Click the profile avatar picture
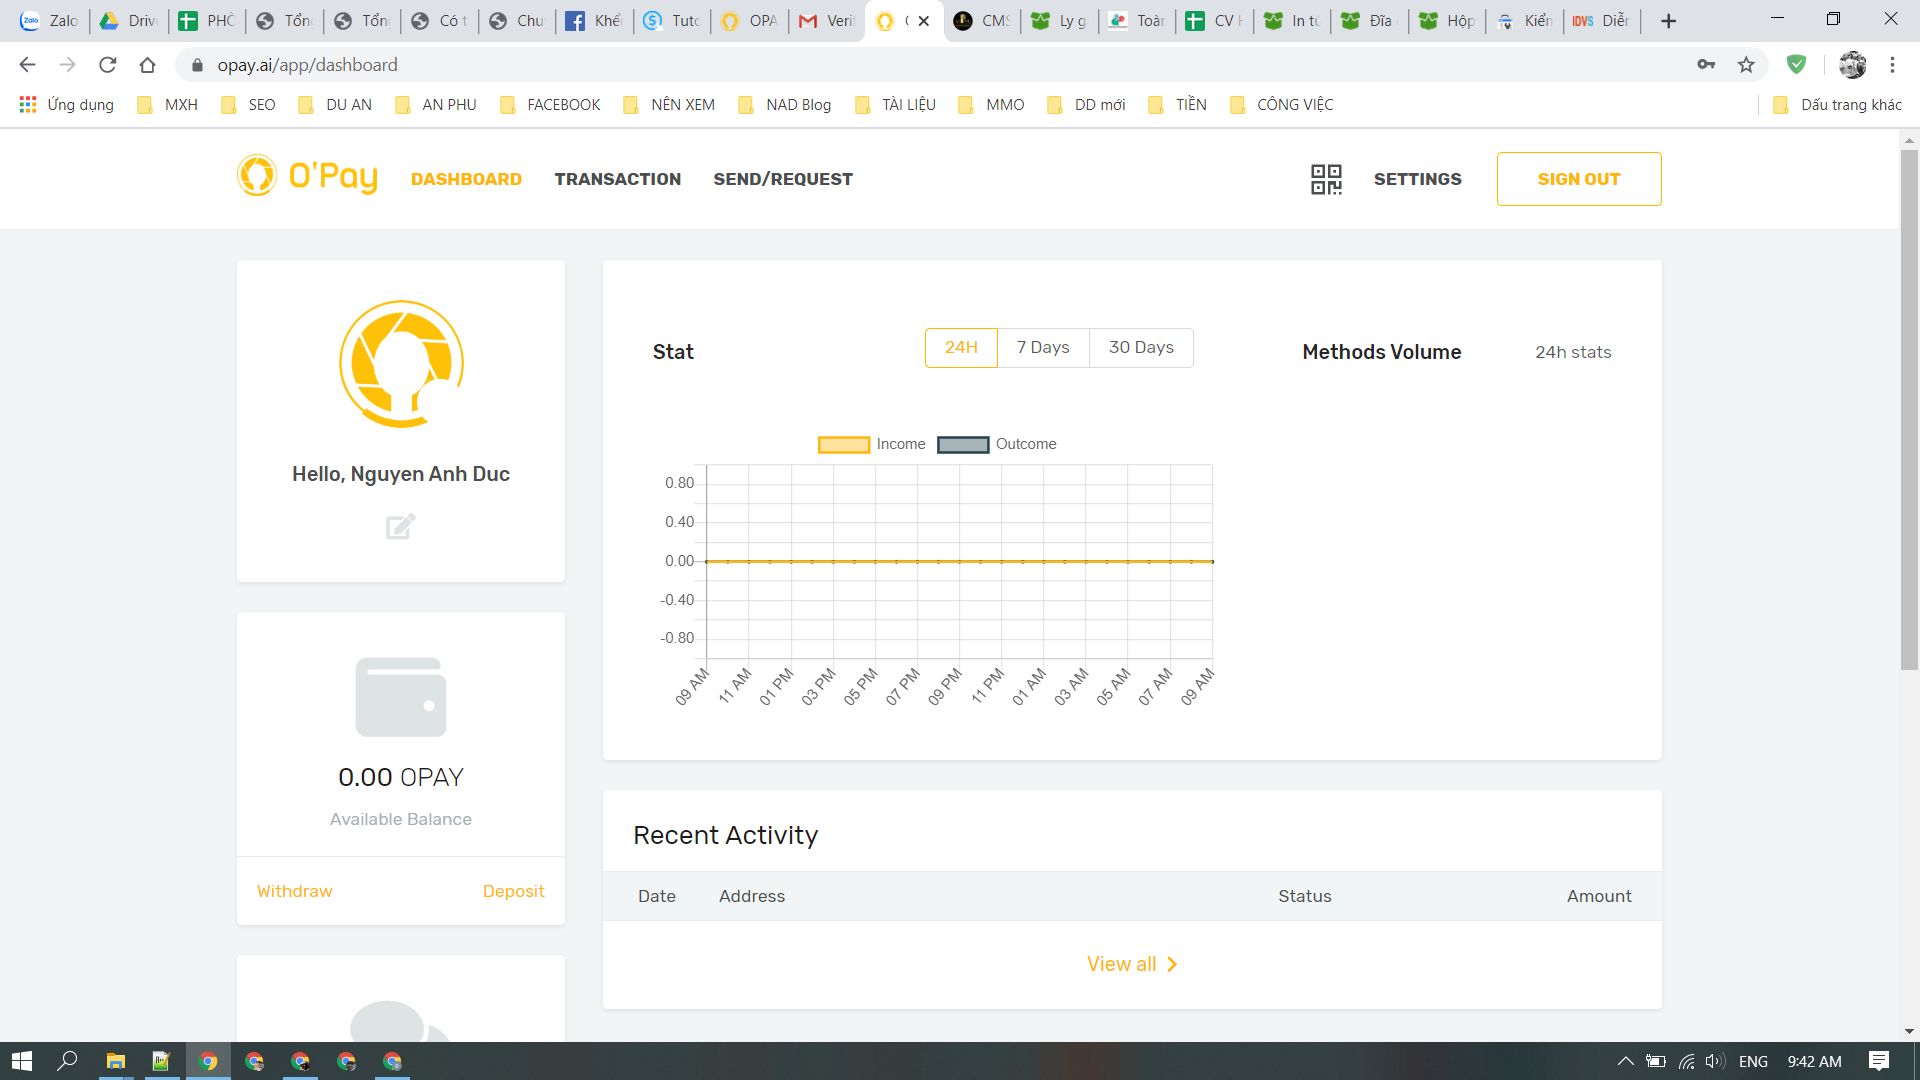Image resolution: width=1920 pixels, height=1080 pixels. 401,364
